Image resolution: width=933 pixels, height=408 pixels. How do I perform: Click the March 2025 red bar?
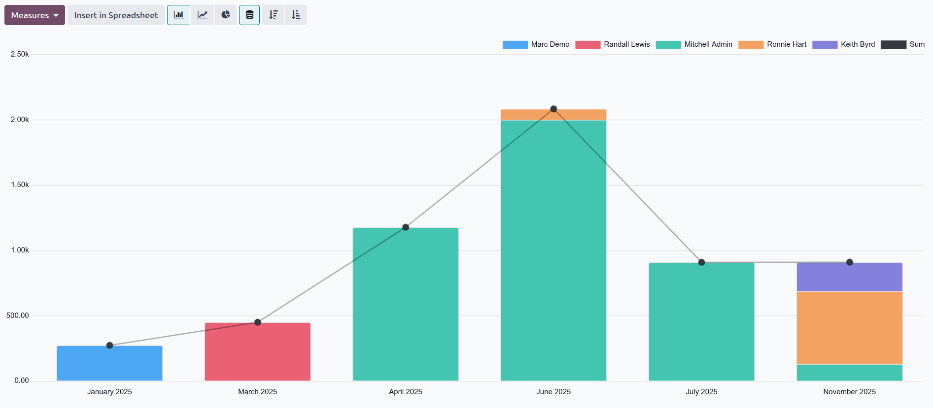(258, 352)
